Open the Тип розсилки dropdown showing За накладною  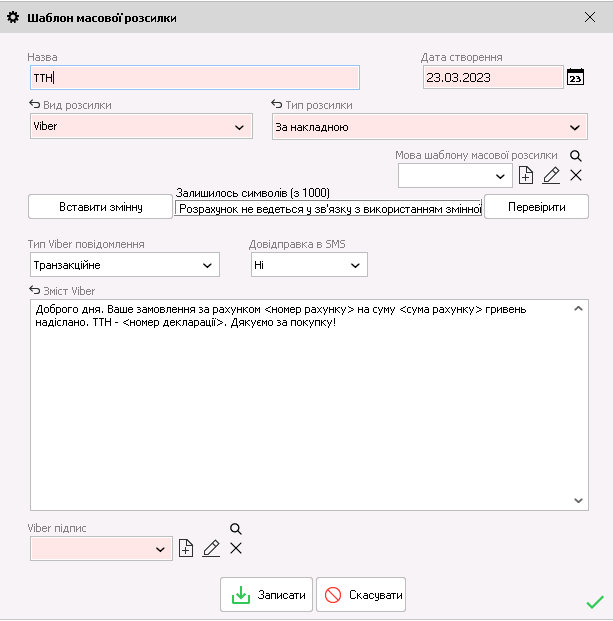click(430, 127)
